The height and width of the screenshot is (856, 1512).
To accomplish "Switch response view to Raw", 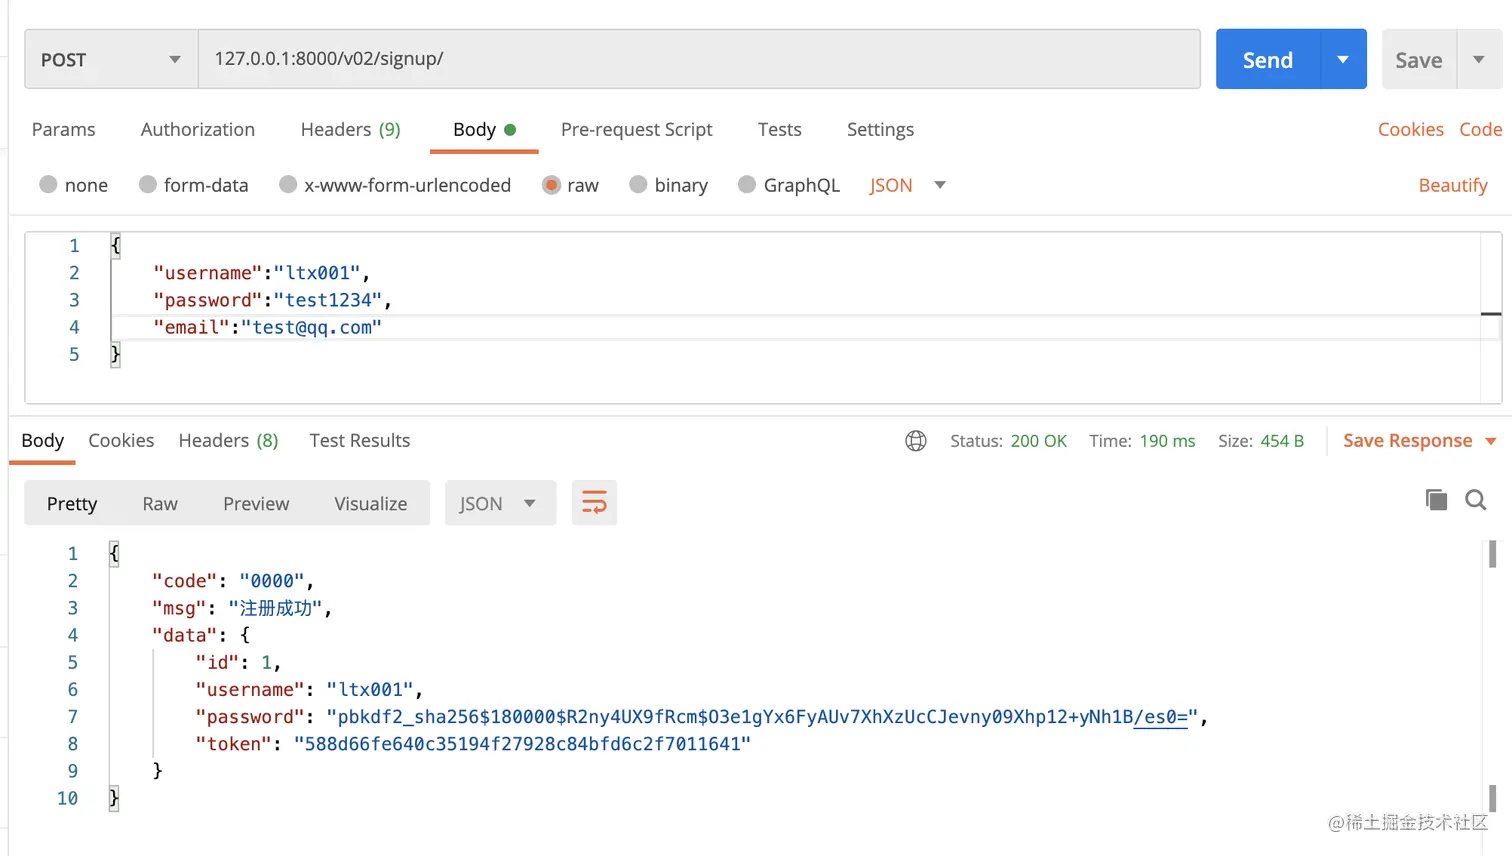I will coord(160,504).
